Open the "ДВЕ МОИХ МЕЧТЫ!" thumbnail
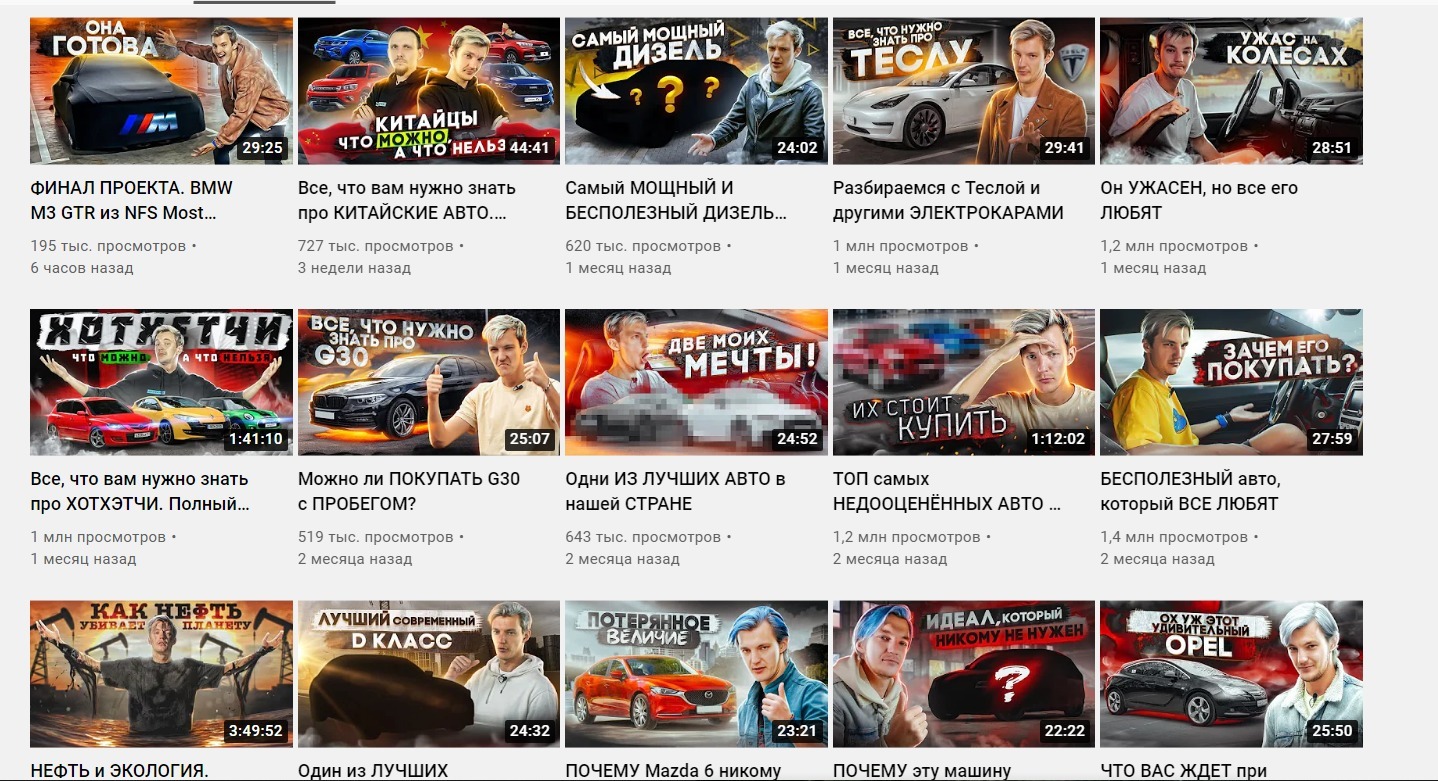This screenshot has height=781, width=1438. pyautogui.click(x=696, y=382)
